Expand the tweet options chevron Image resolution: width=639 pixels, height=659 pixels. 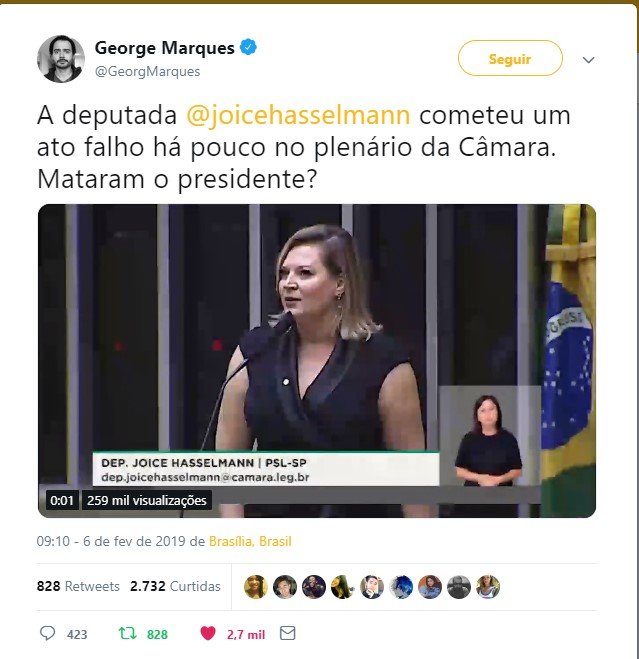tap(589, 60)
